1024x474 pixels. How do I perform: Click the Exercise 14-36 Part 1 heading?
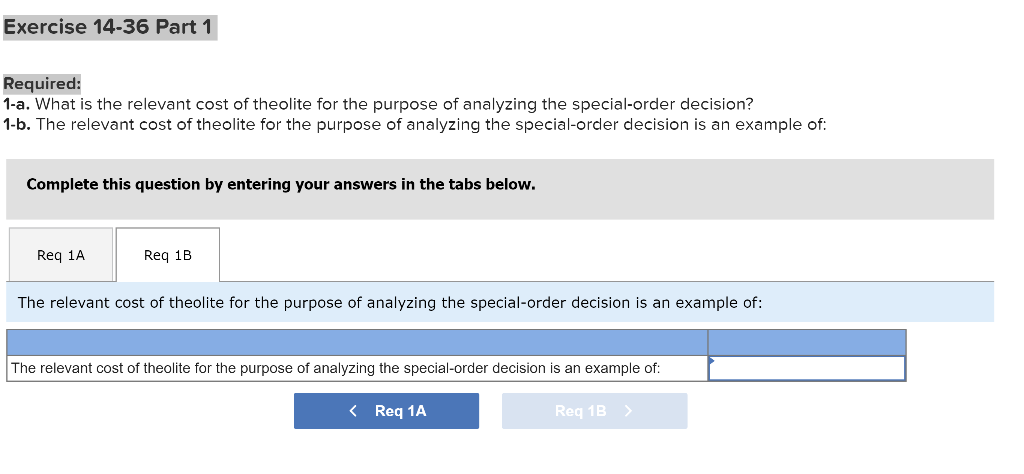[108, 27]
